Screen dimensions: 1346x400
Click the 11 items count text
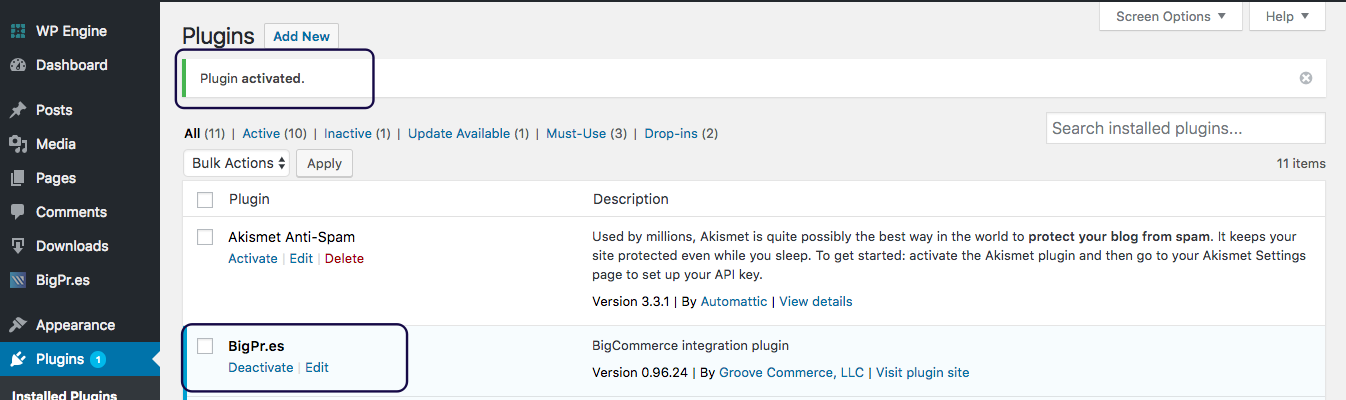[1301, 163]
